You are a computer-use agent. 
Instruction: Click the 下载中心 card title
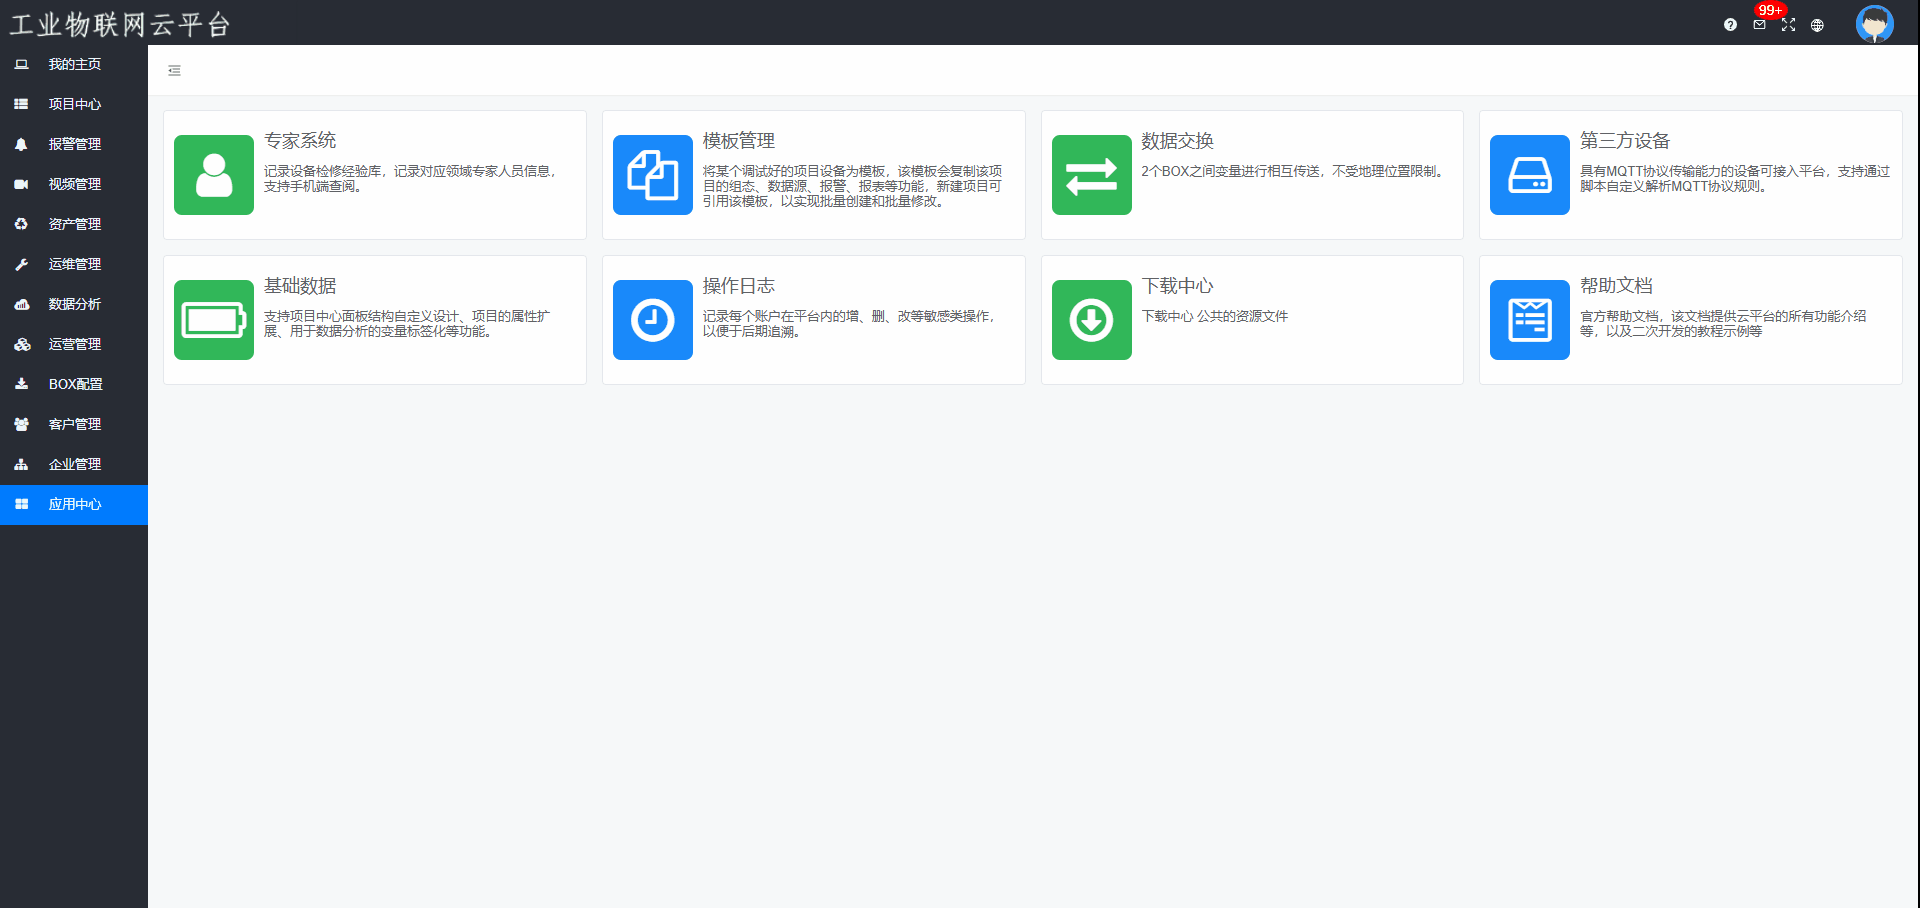pyautogui.click(x=1177, y=286)
